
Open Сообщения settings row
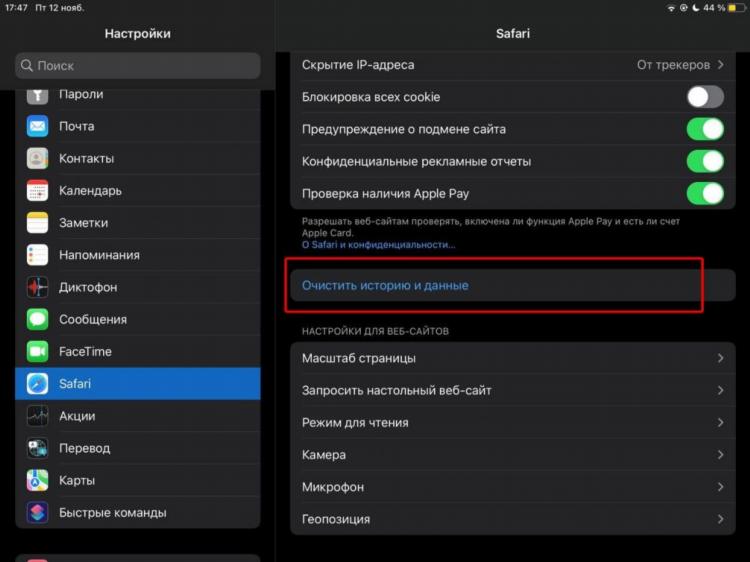coord(138,319)
